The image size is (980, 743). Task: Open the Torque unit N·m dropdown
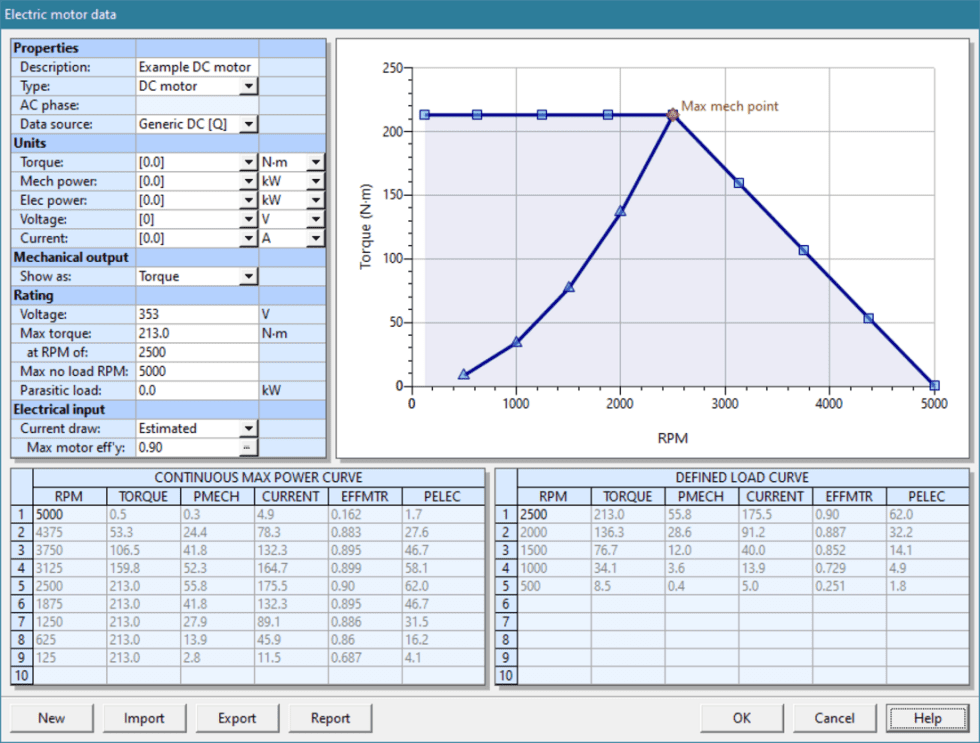coord(315,162)
